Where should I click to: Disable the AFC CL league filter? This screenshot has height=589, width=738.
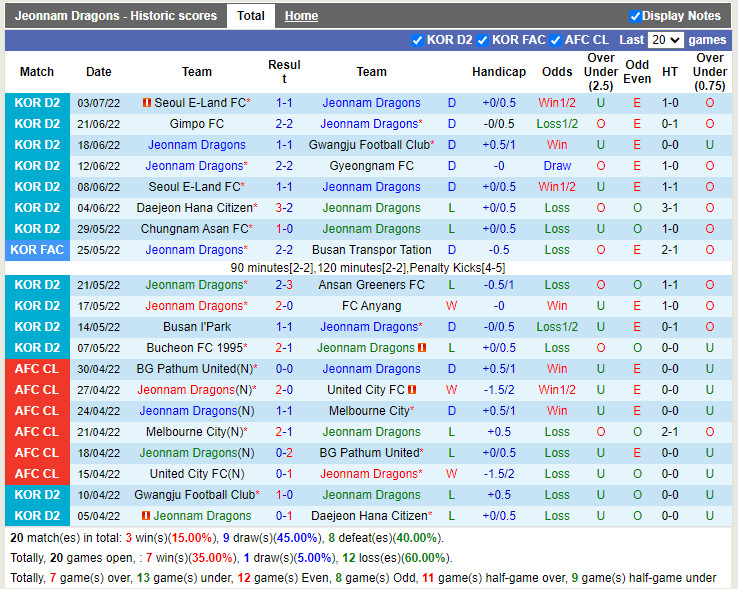(x=556, y=40)
